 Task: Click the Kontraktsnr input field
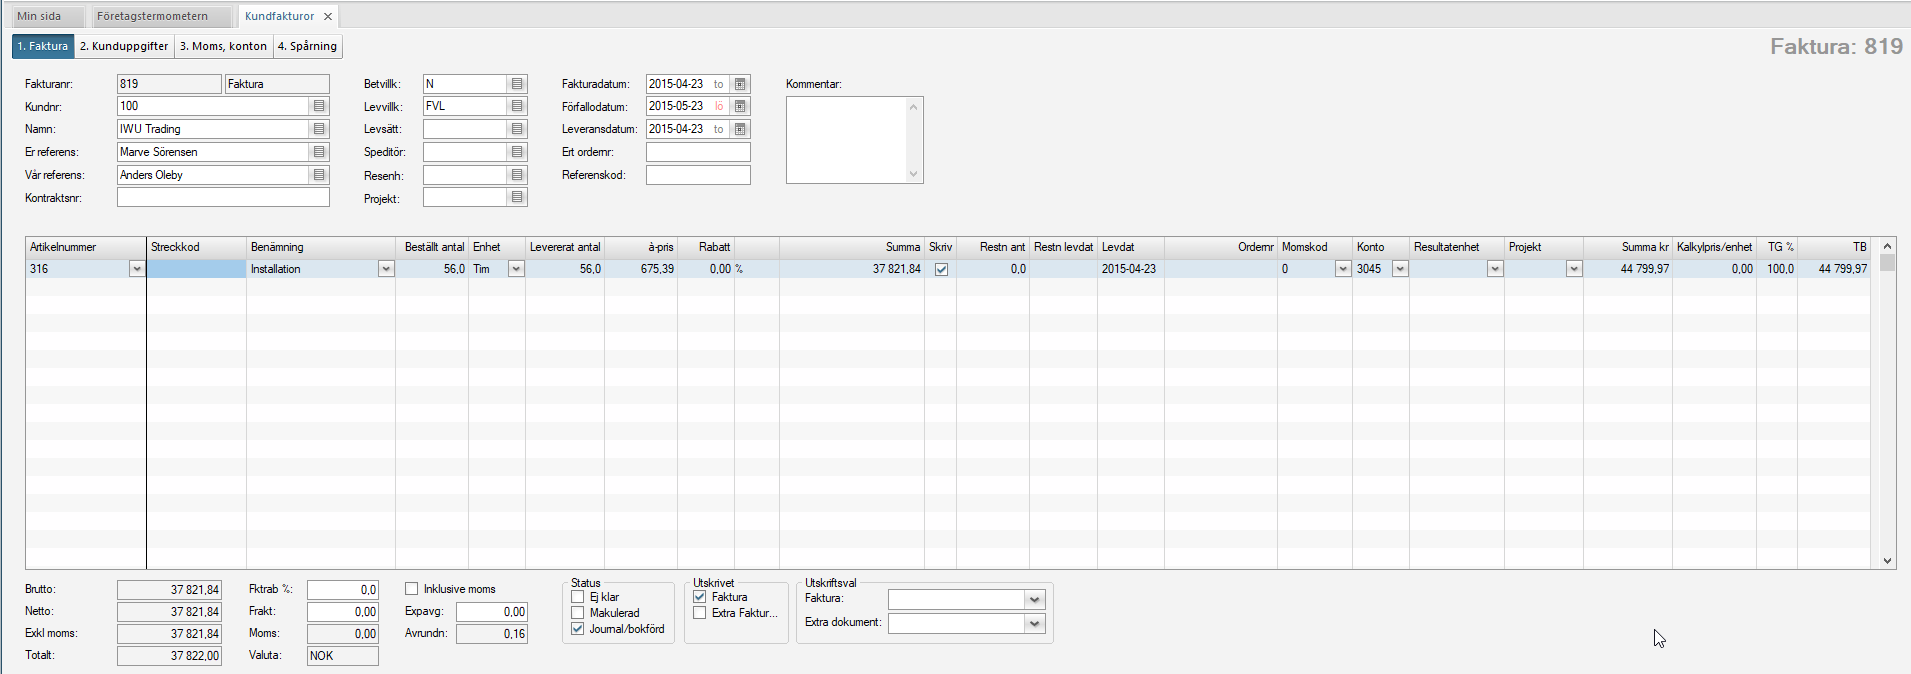(x=223, y=198)
